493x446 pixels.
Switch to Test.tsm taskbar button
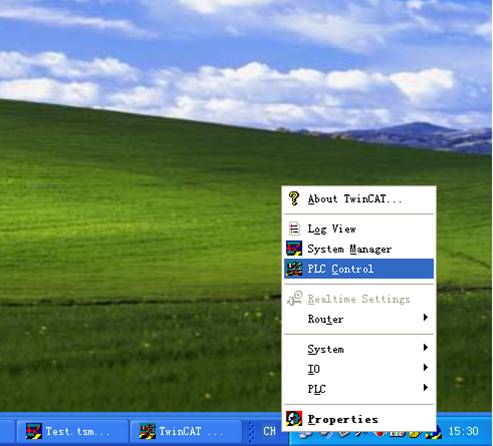pyautogui.click(x=72, y=431)
